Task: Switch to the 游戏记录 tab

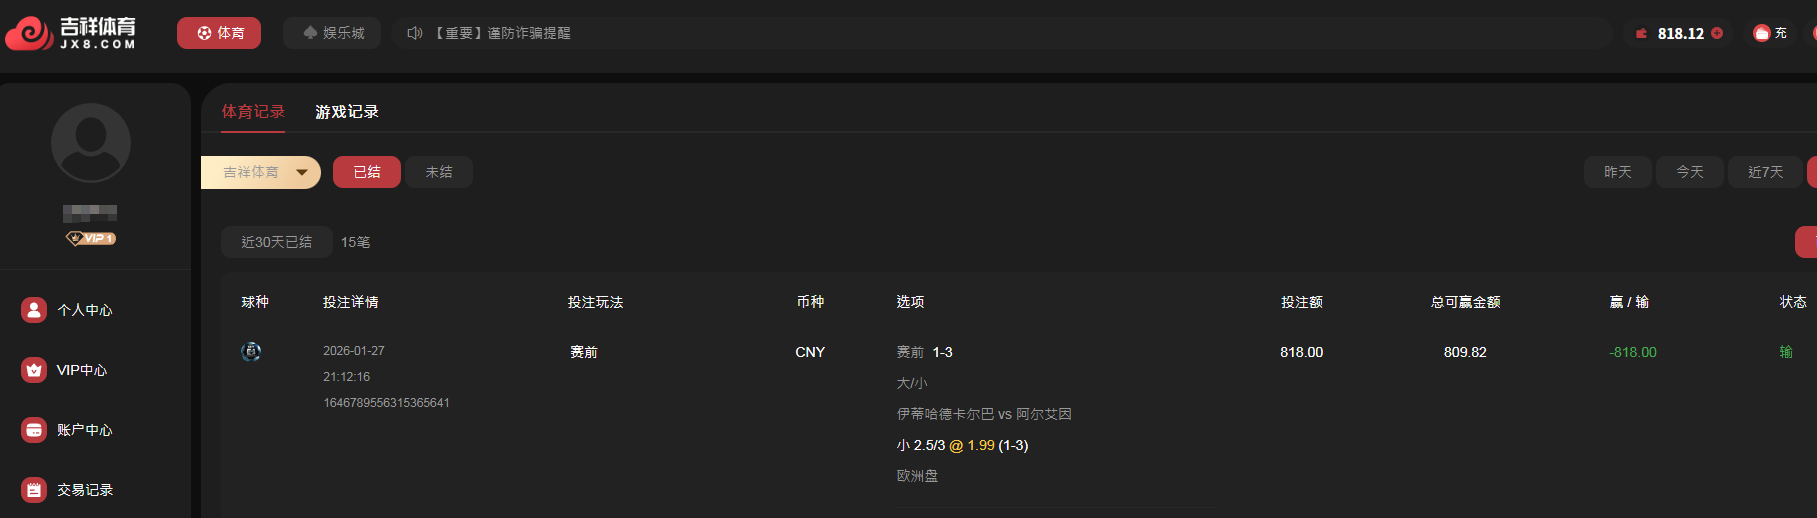Action: pyautogui.click(x=347, y=112)
